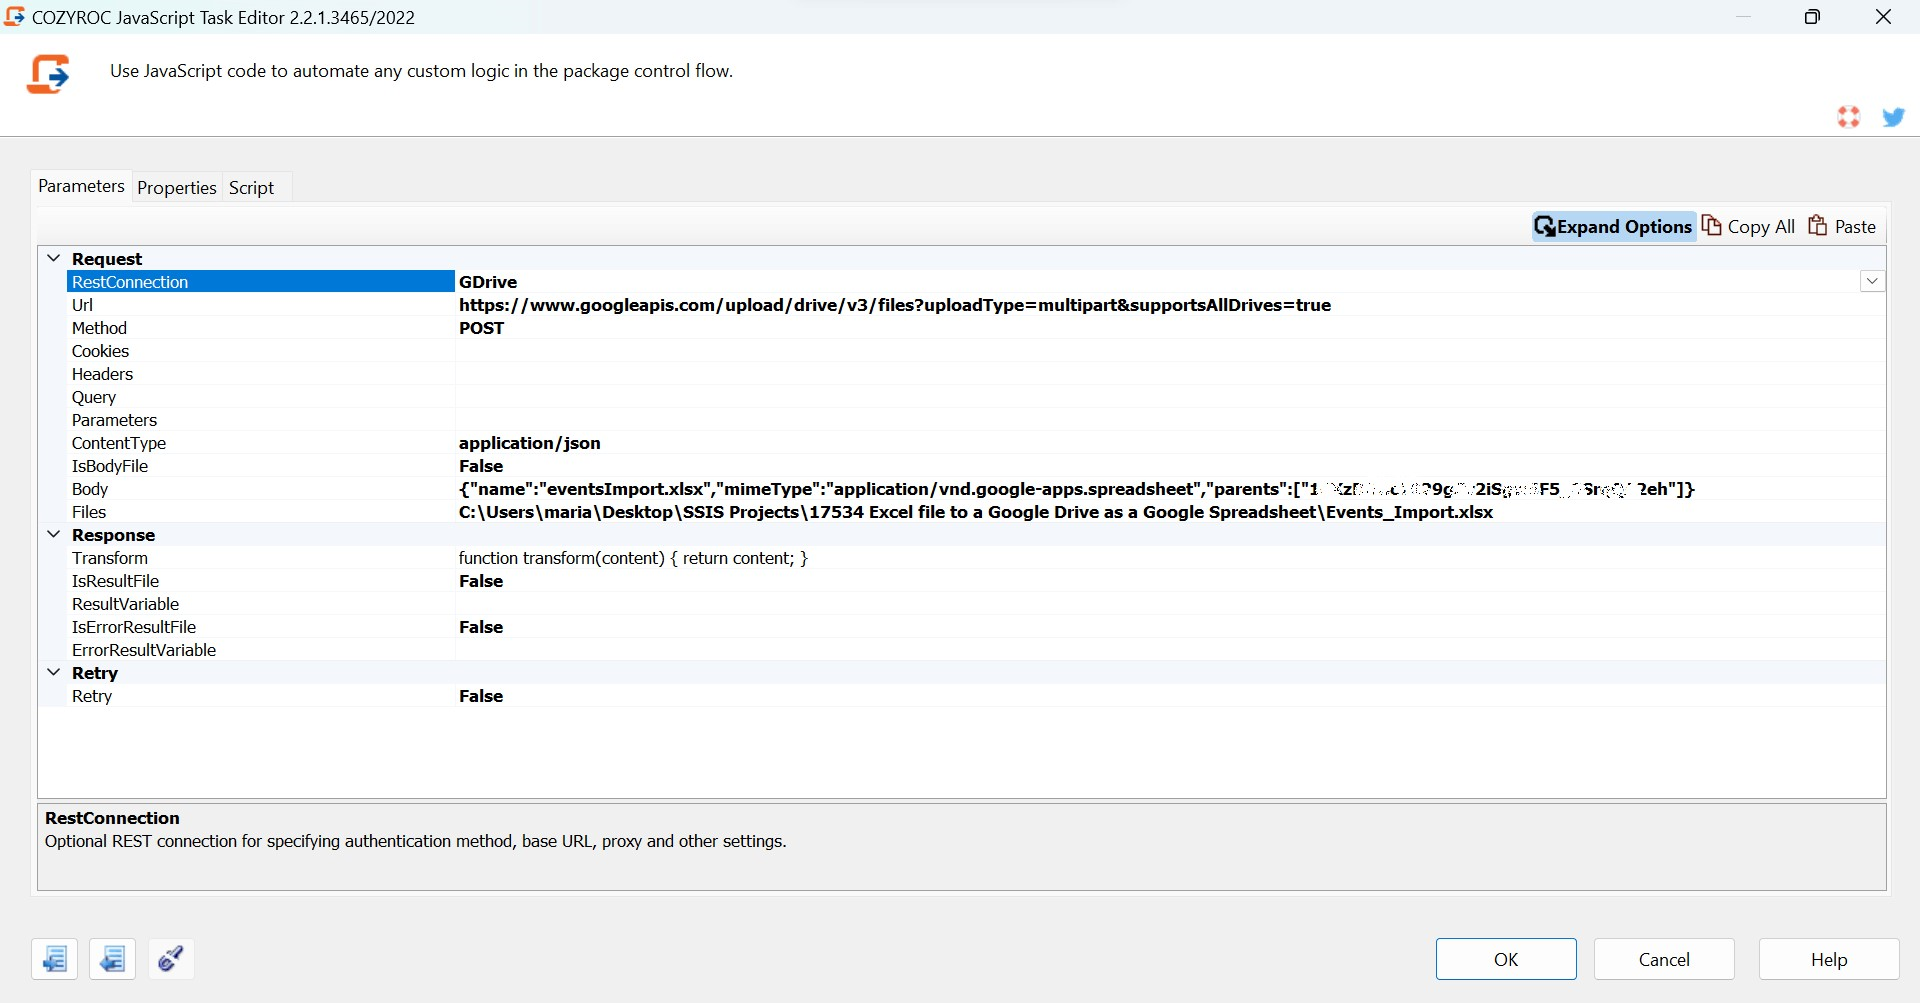Click the second document-with-arrow icon at bottom left

pos(112,959)
